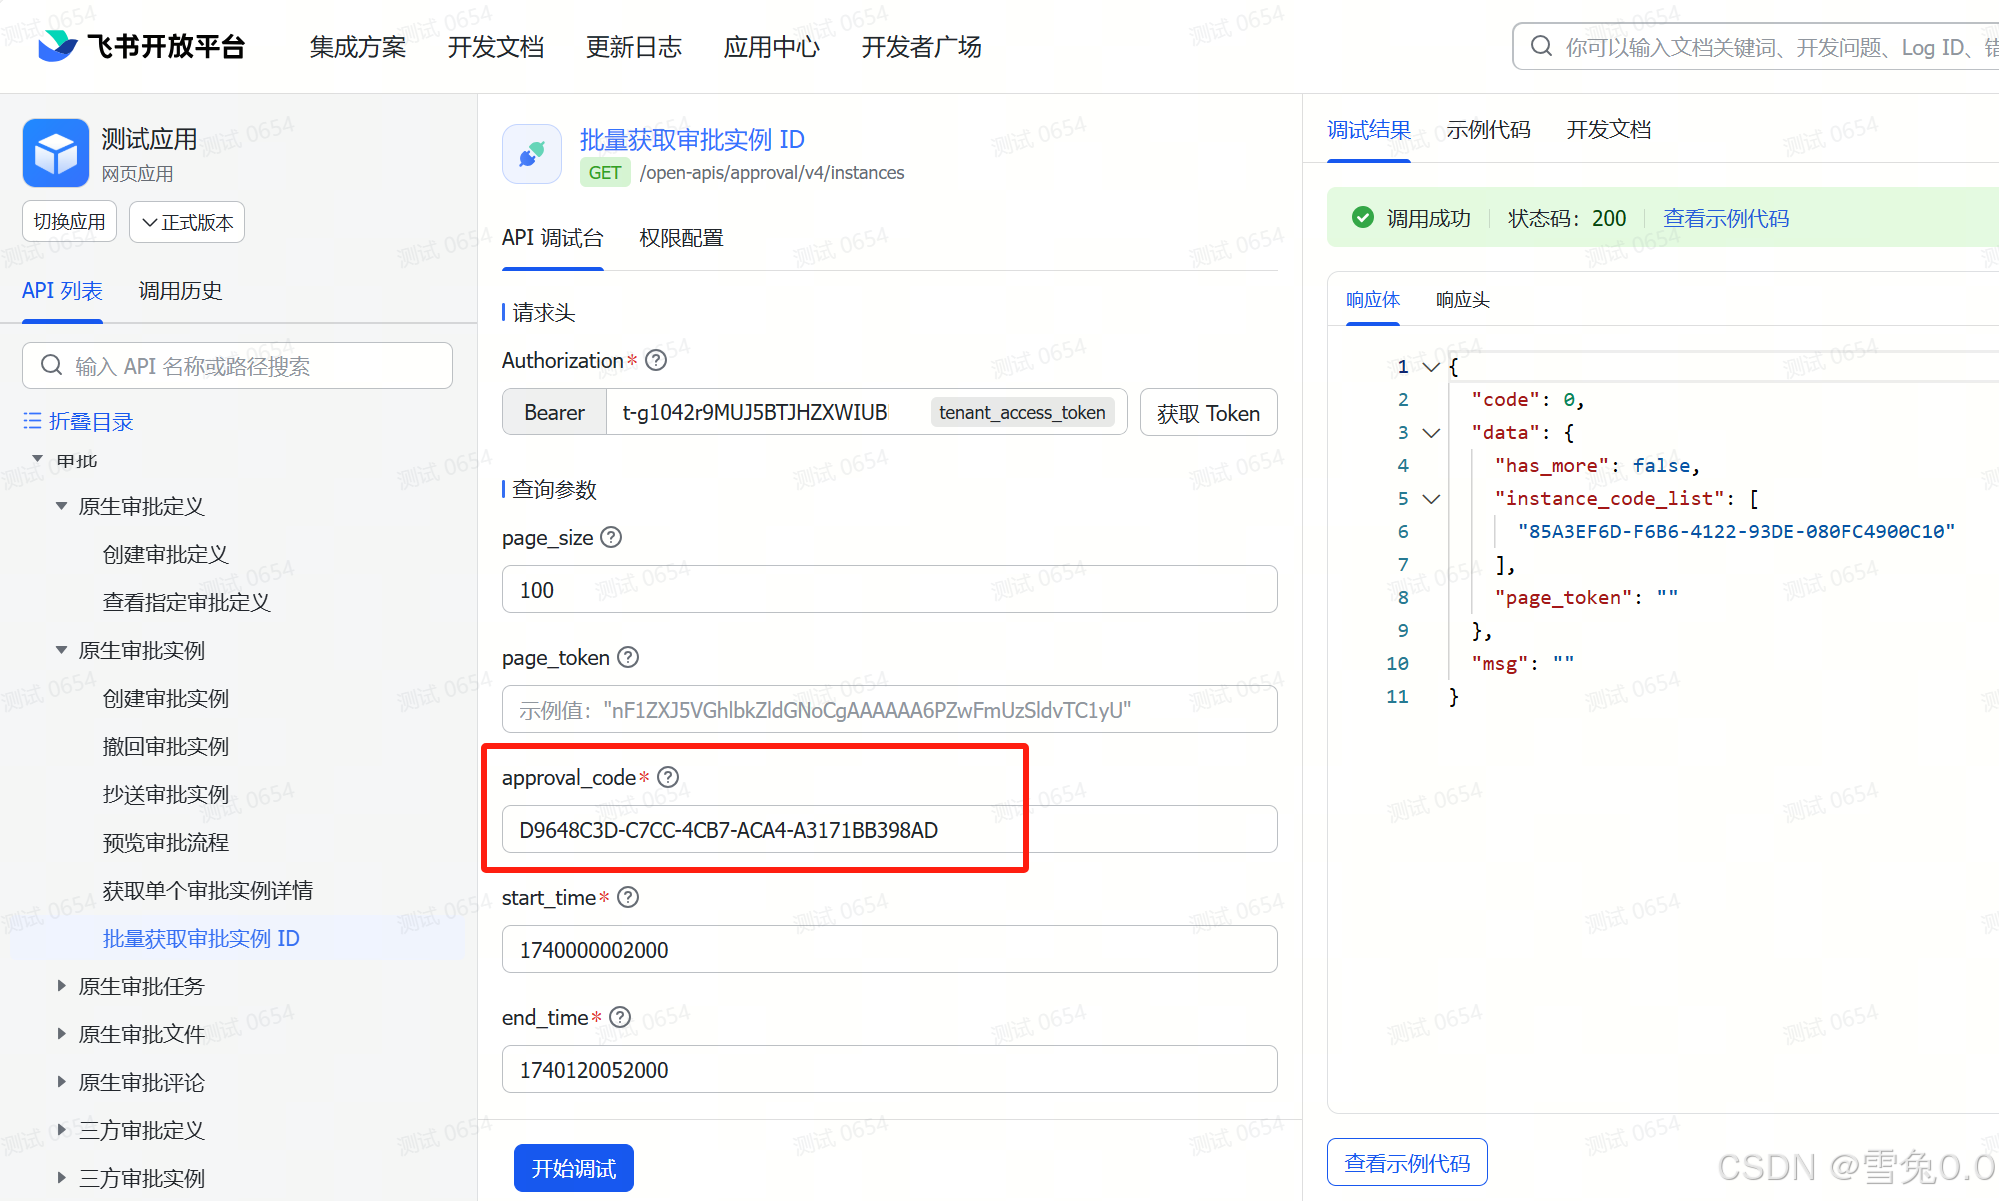Viewport: 1999px width, 1201px height.
Task: Click the end_time input field
Action: point(889,1070)
